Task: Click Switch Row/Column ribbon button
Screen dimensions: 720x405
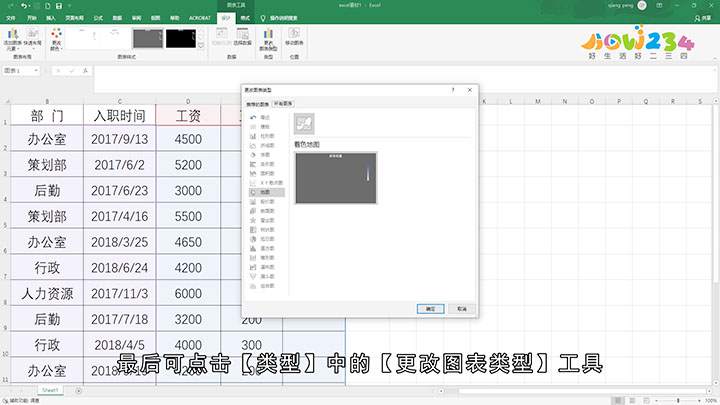Action: point(221,37)
